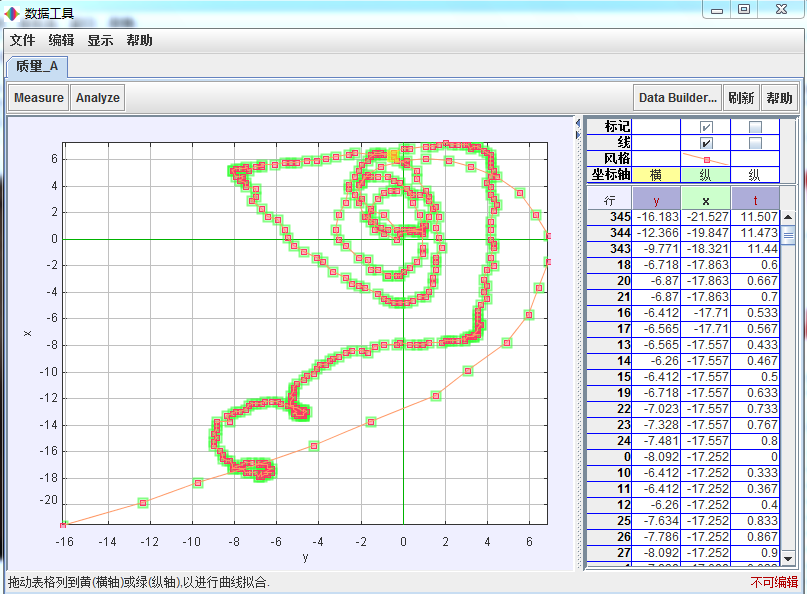Viewport: 807px width, 594px height.
Task: Toggle 标记 checkbox for column x
Action: [x=706, y=127]
